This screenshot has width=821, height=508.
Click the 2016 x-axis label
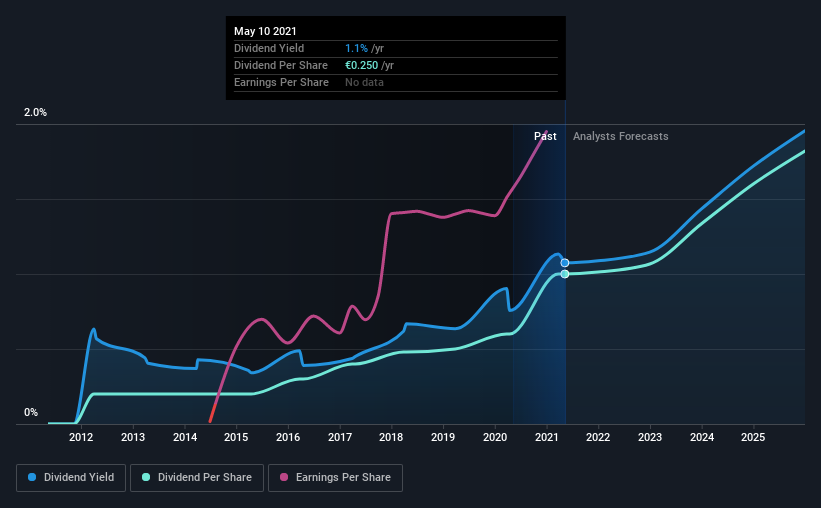(x=288, y=437)
